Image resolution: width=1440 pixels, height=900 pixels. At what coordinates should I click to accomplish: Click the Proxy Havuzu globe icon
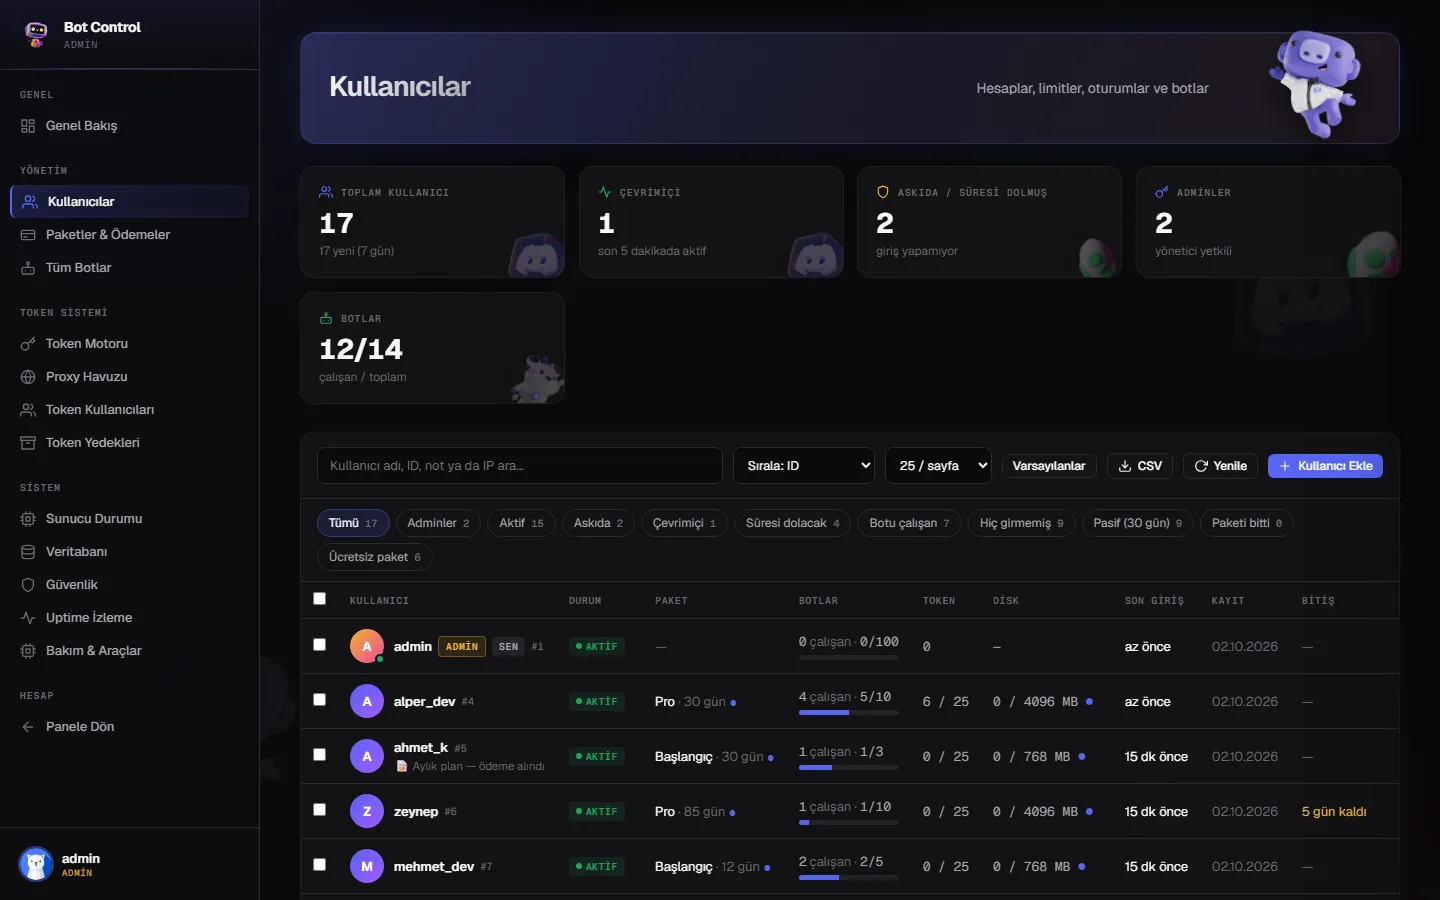[x=28, y=377]
